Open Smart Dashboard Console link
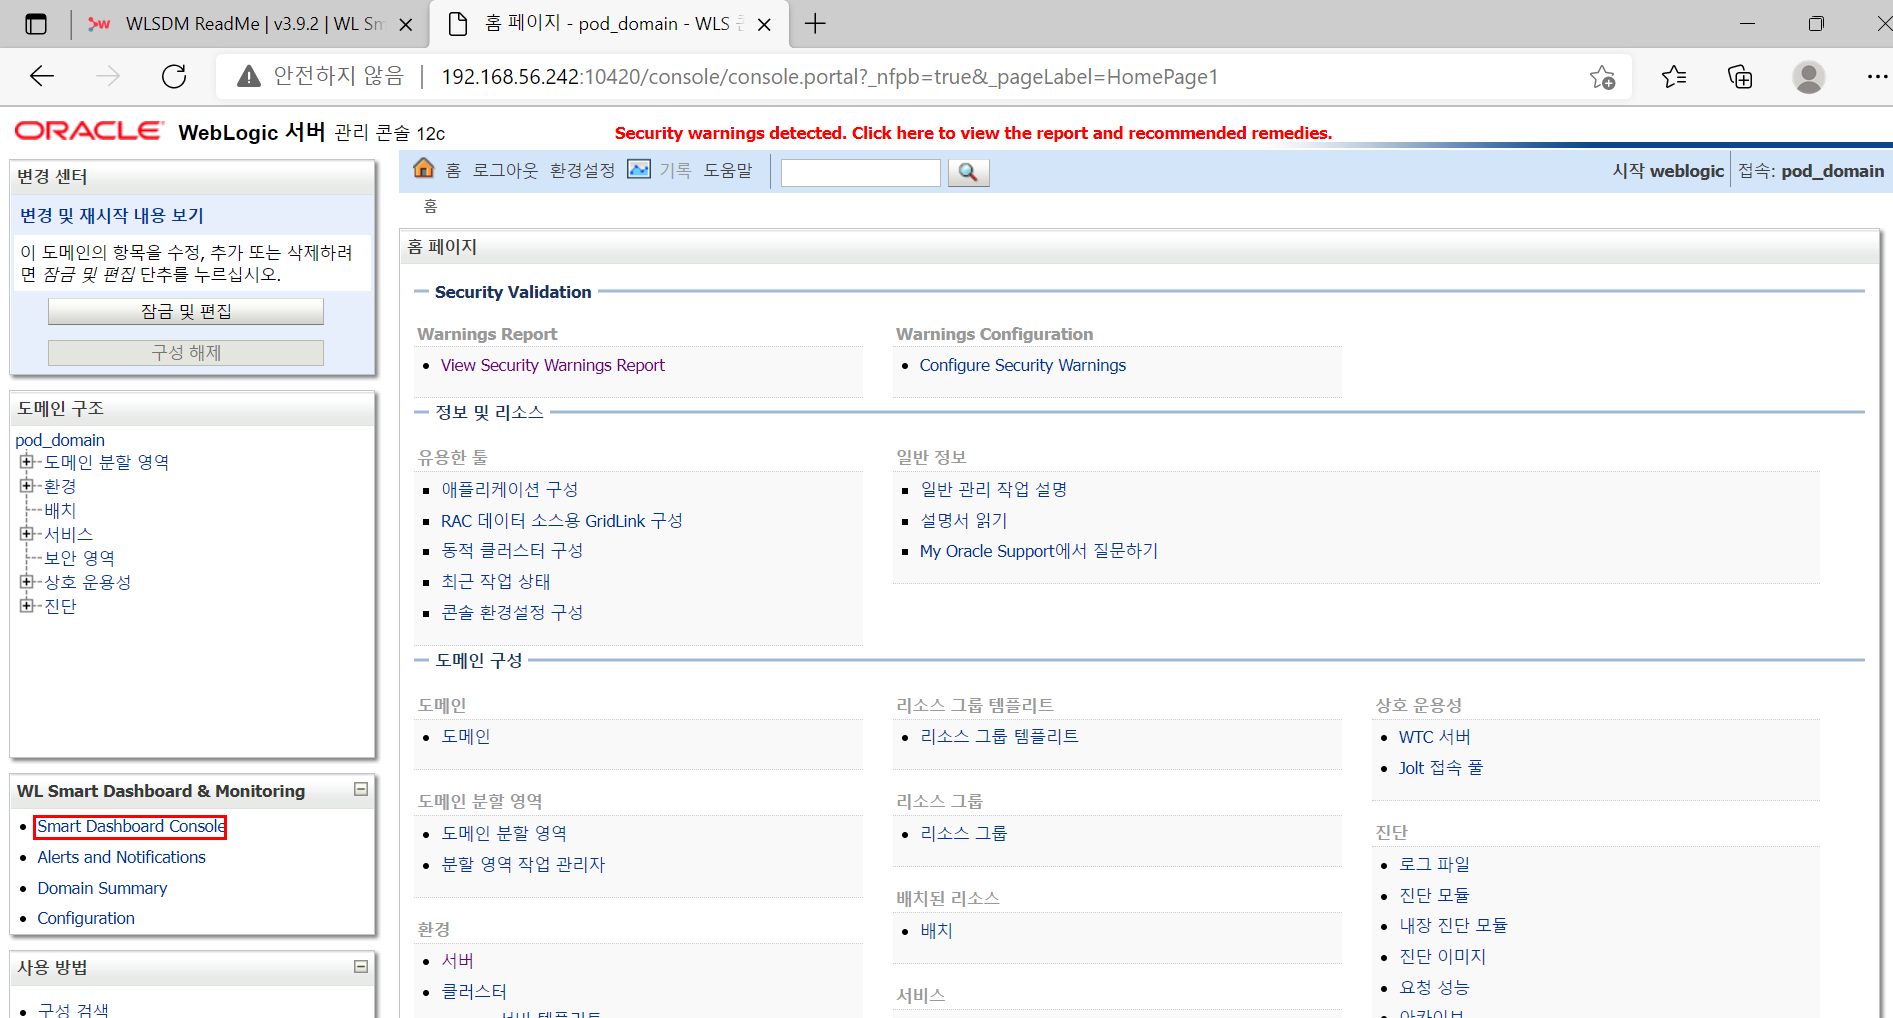This screenshot has width=1893, height=1018. point(131,826)
